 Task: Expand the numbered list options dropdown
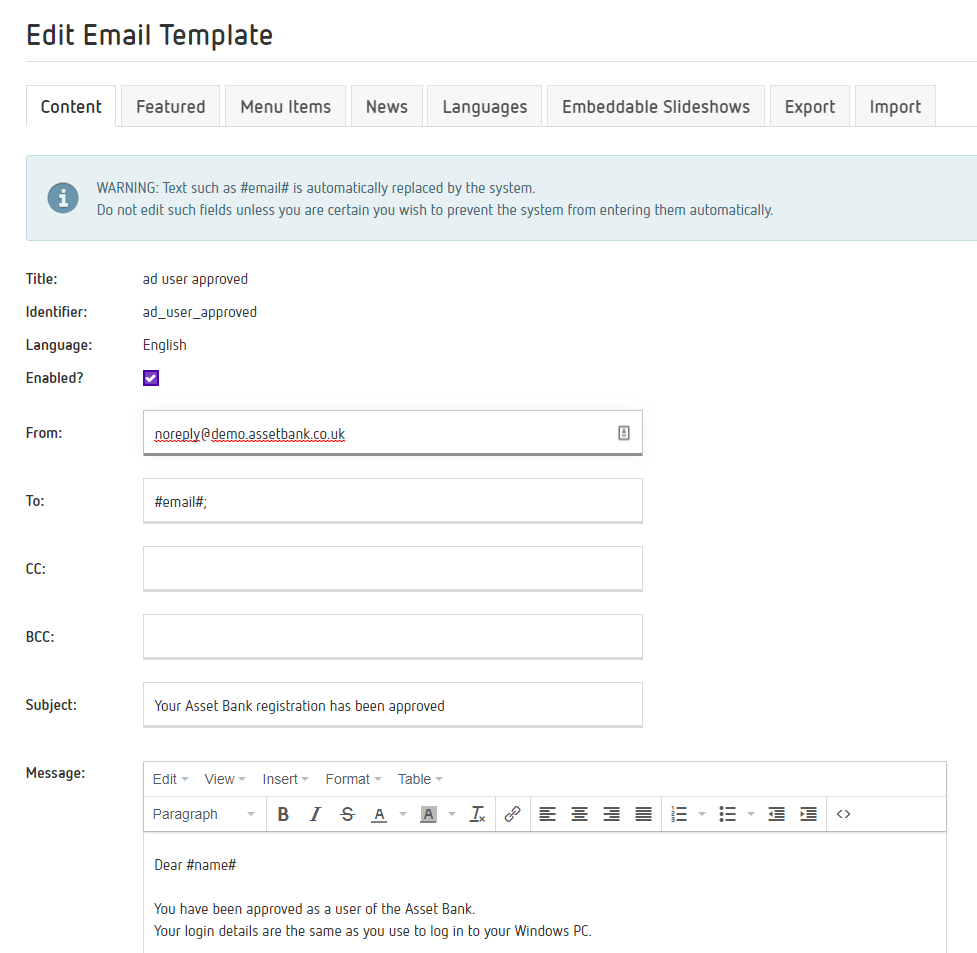(x=701, y=814)
